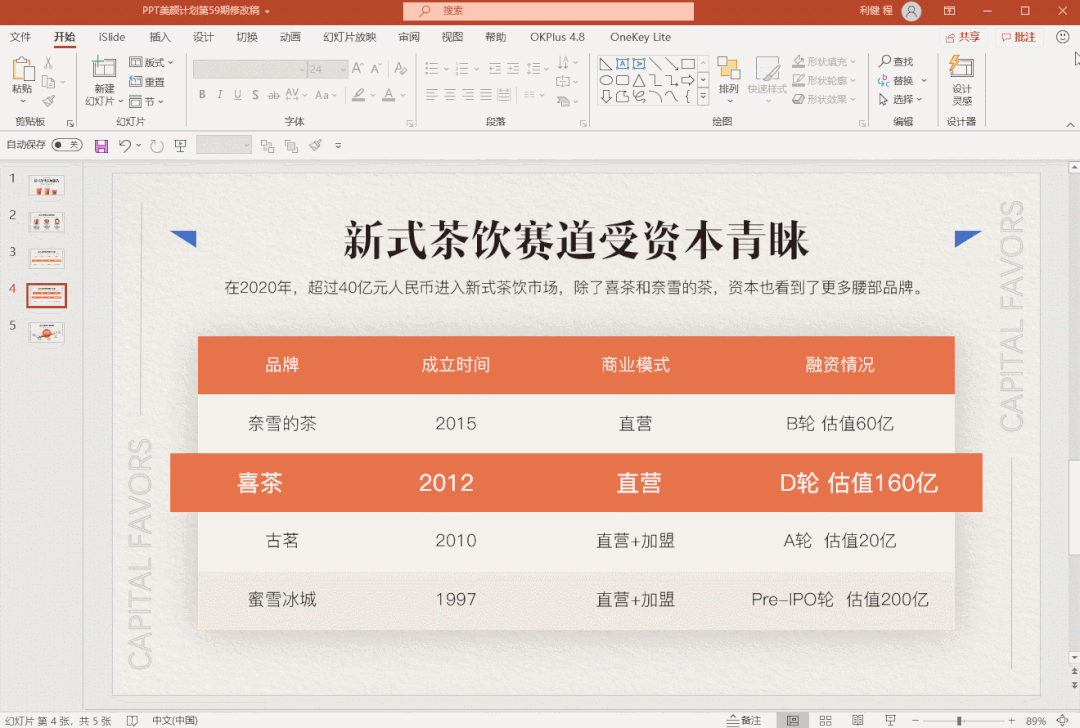Click the 备注 notes button
This screenshot has width=1080, height=728.
(x=744, y=720)
